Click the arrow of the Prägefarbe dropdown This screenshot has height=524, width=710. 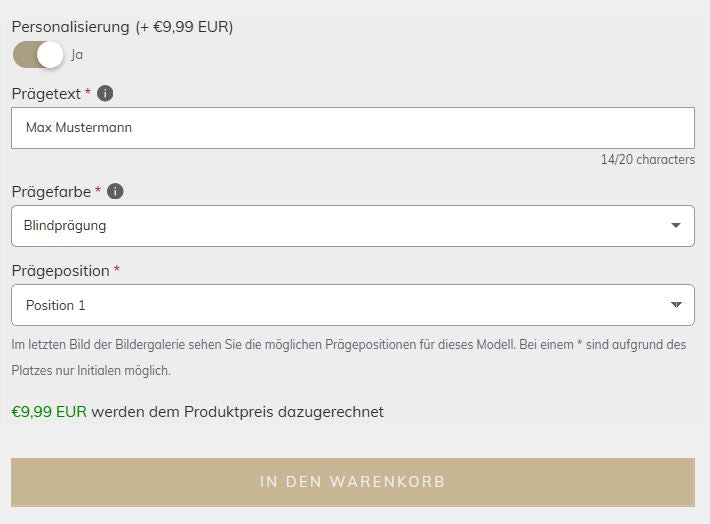[676, 226]
